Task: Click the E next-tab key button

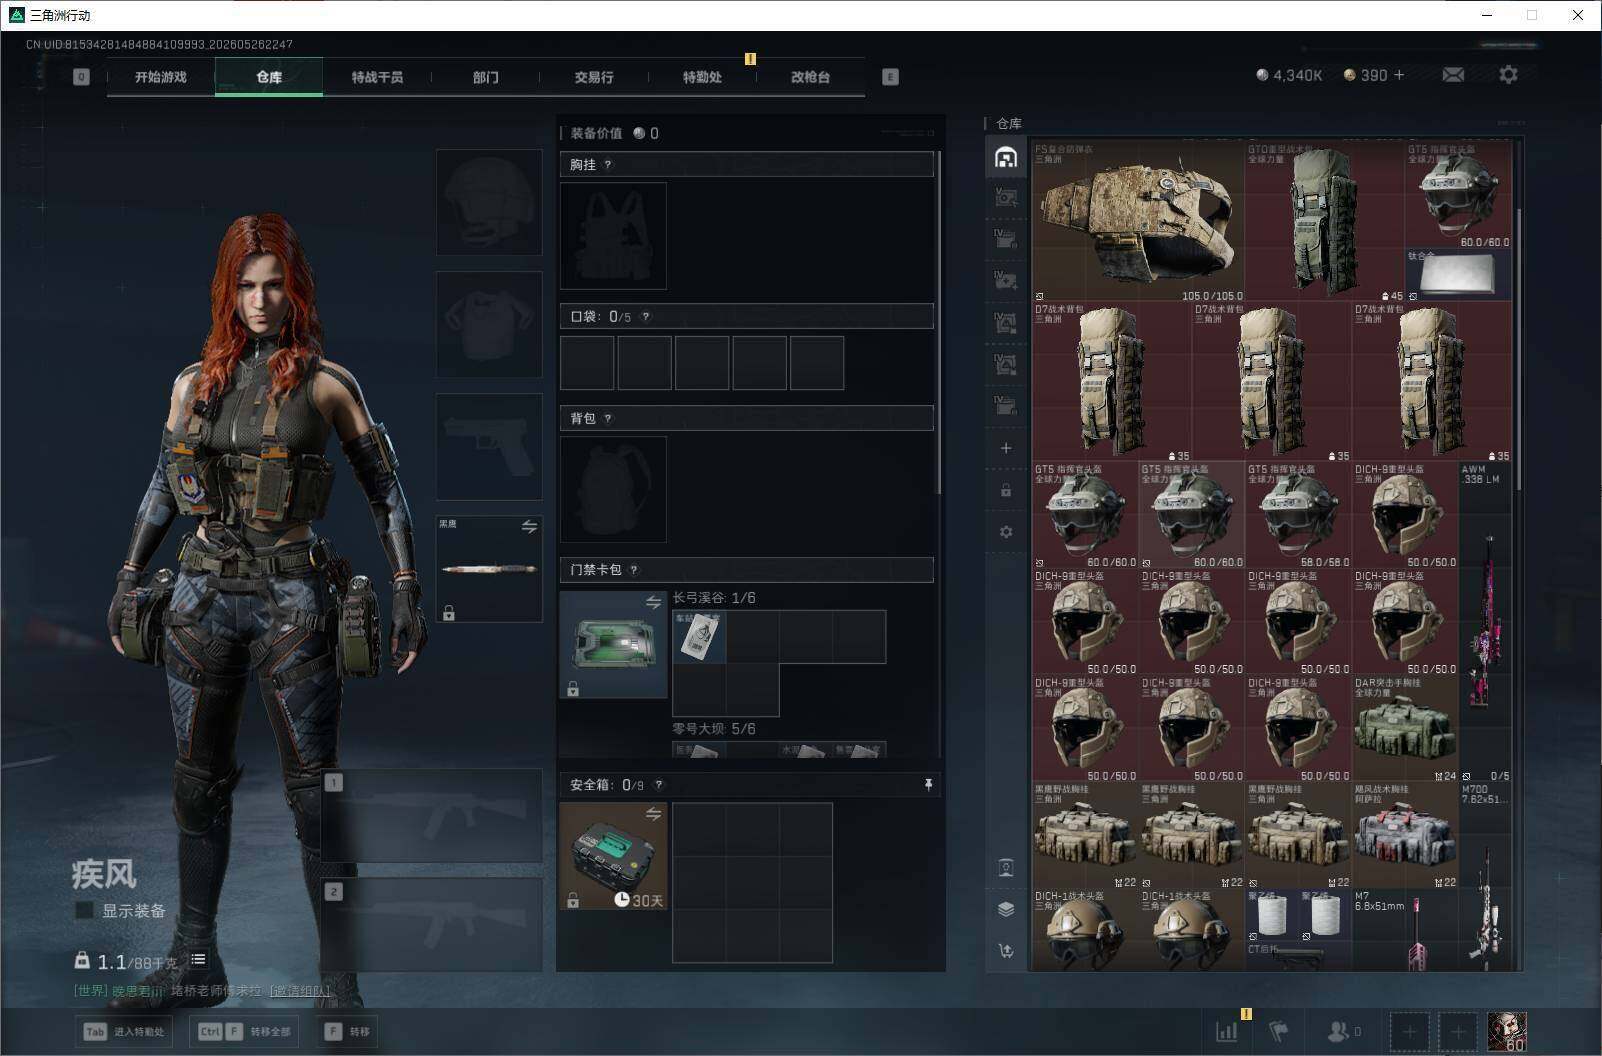Action: [890, 77]
